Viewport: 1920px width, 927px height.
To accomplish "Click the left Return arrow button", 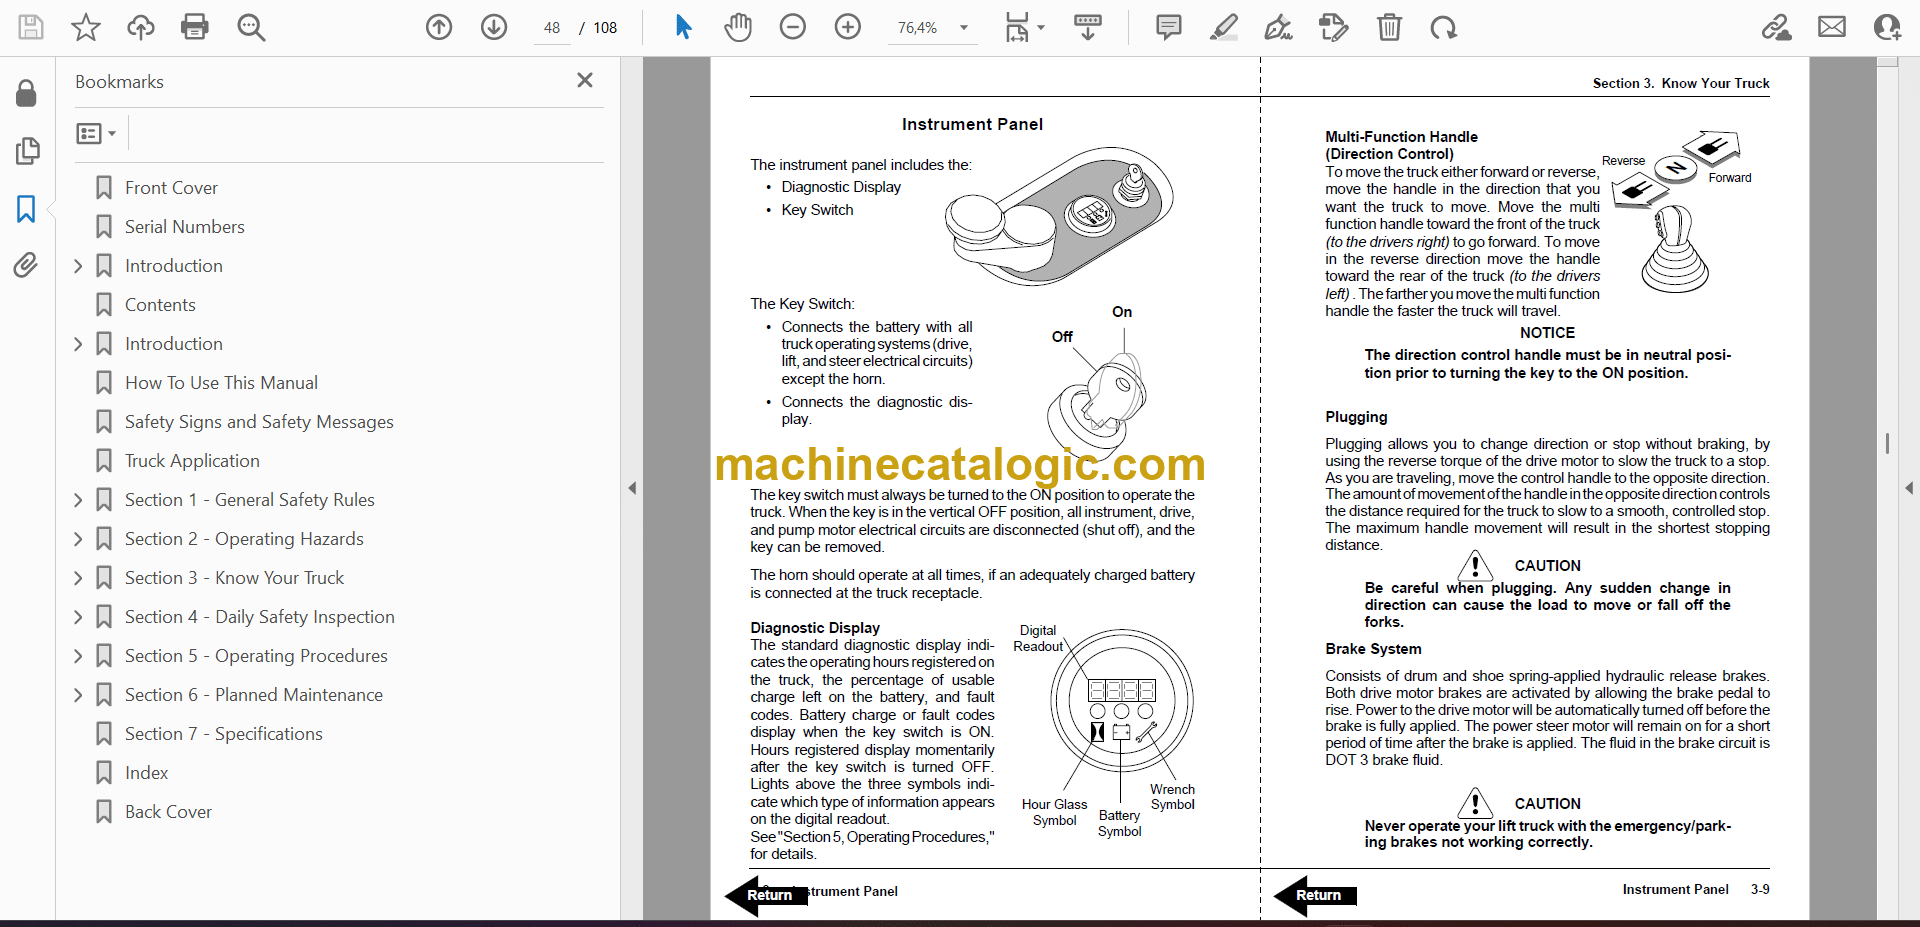I will tap(767, 894).
